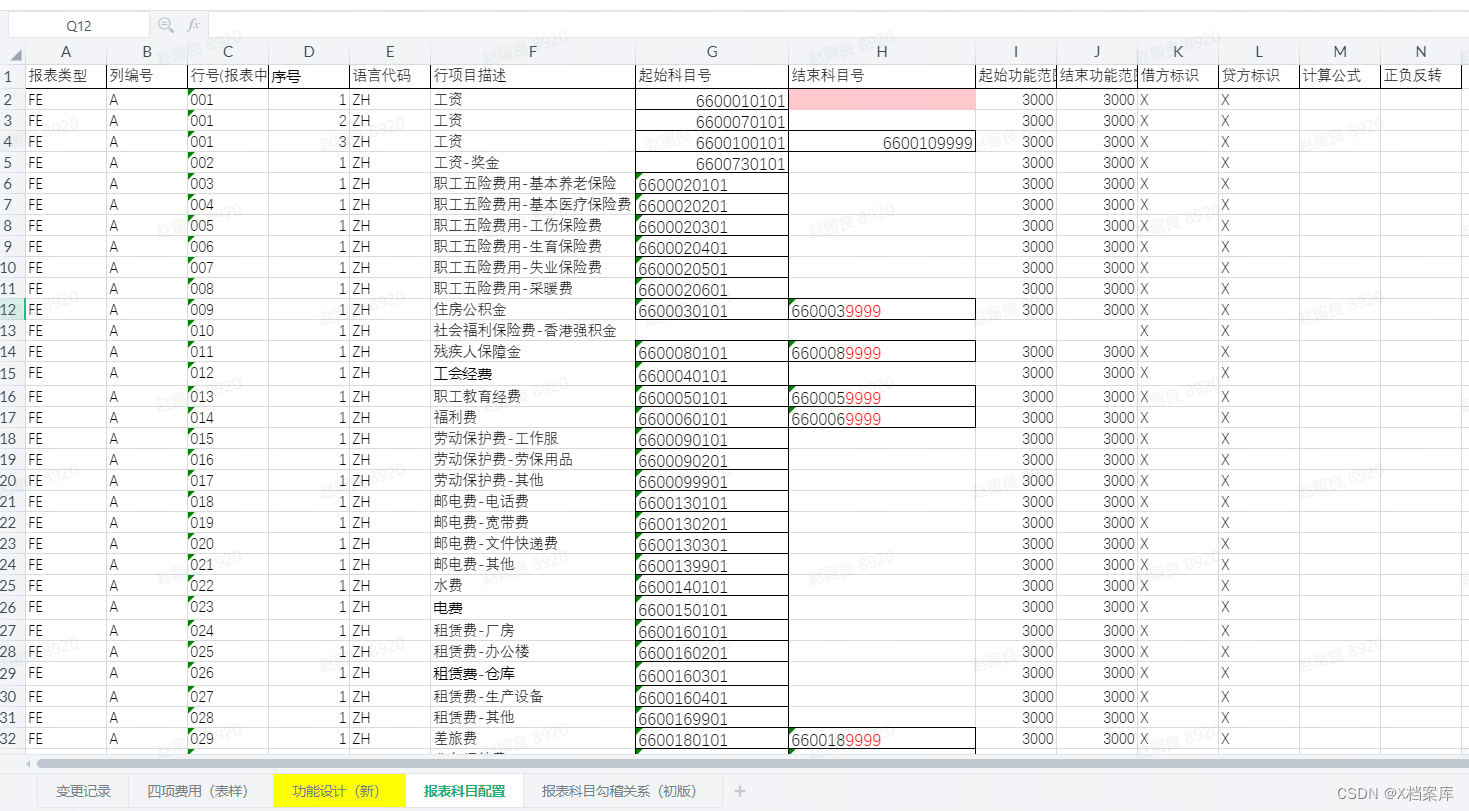Click header cell 行项目描述
This screenshot has width=1469, height=811.
coord(533,76)
